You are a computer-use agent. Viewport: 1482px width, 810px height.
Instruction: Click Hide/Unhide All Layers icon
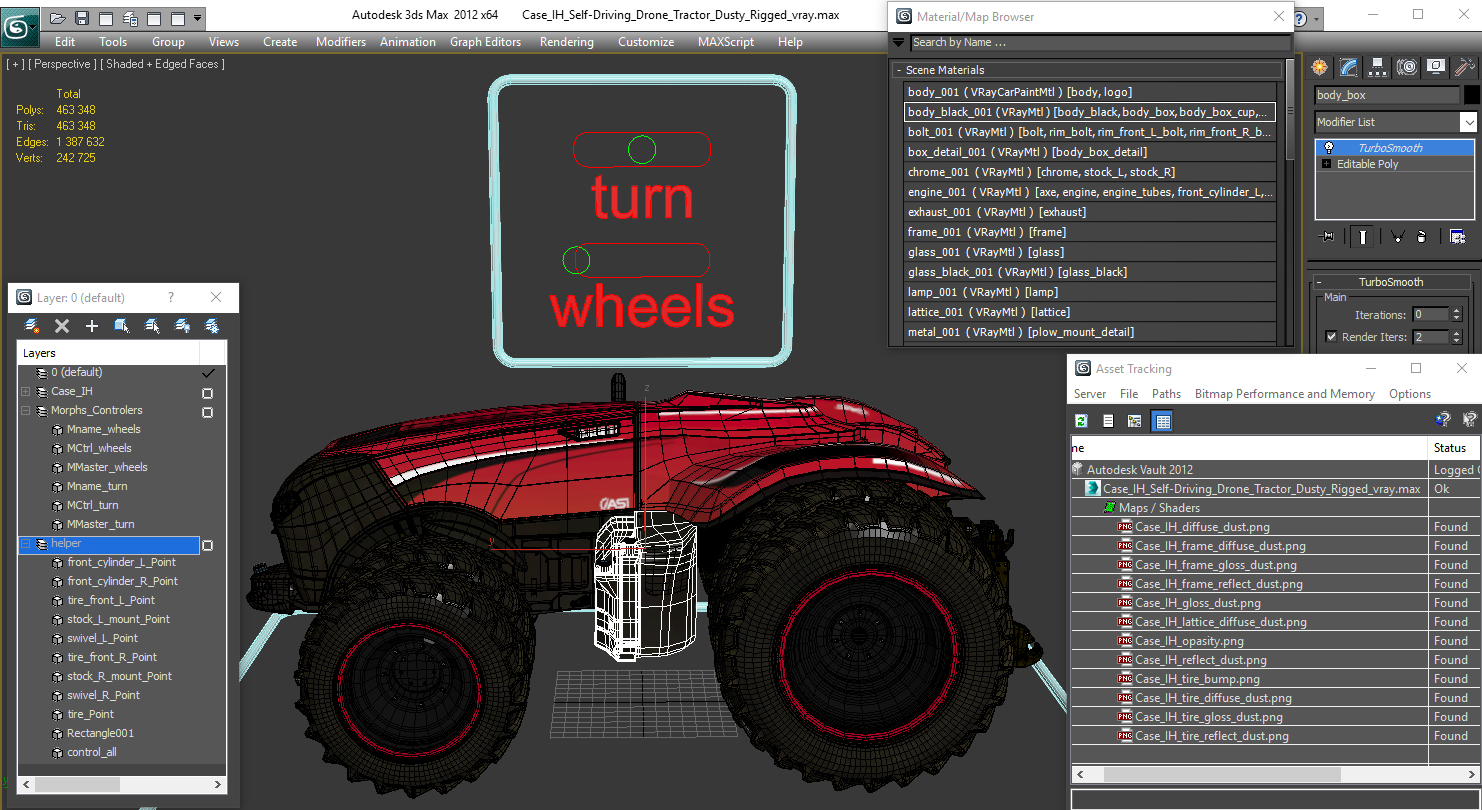[182, 326]
